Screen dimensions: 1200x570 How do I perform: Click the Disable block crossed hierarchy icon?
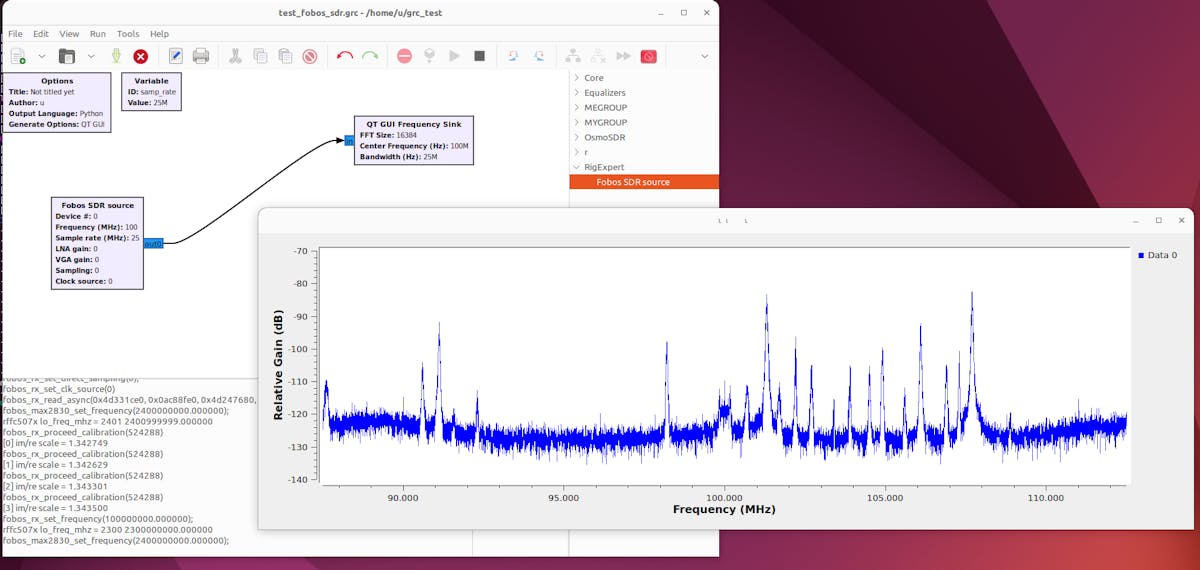tap(598, 56)
